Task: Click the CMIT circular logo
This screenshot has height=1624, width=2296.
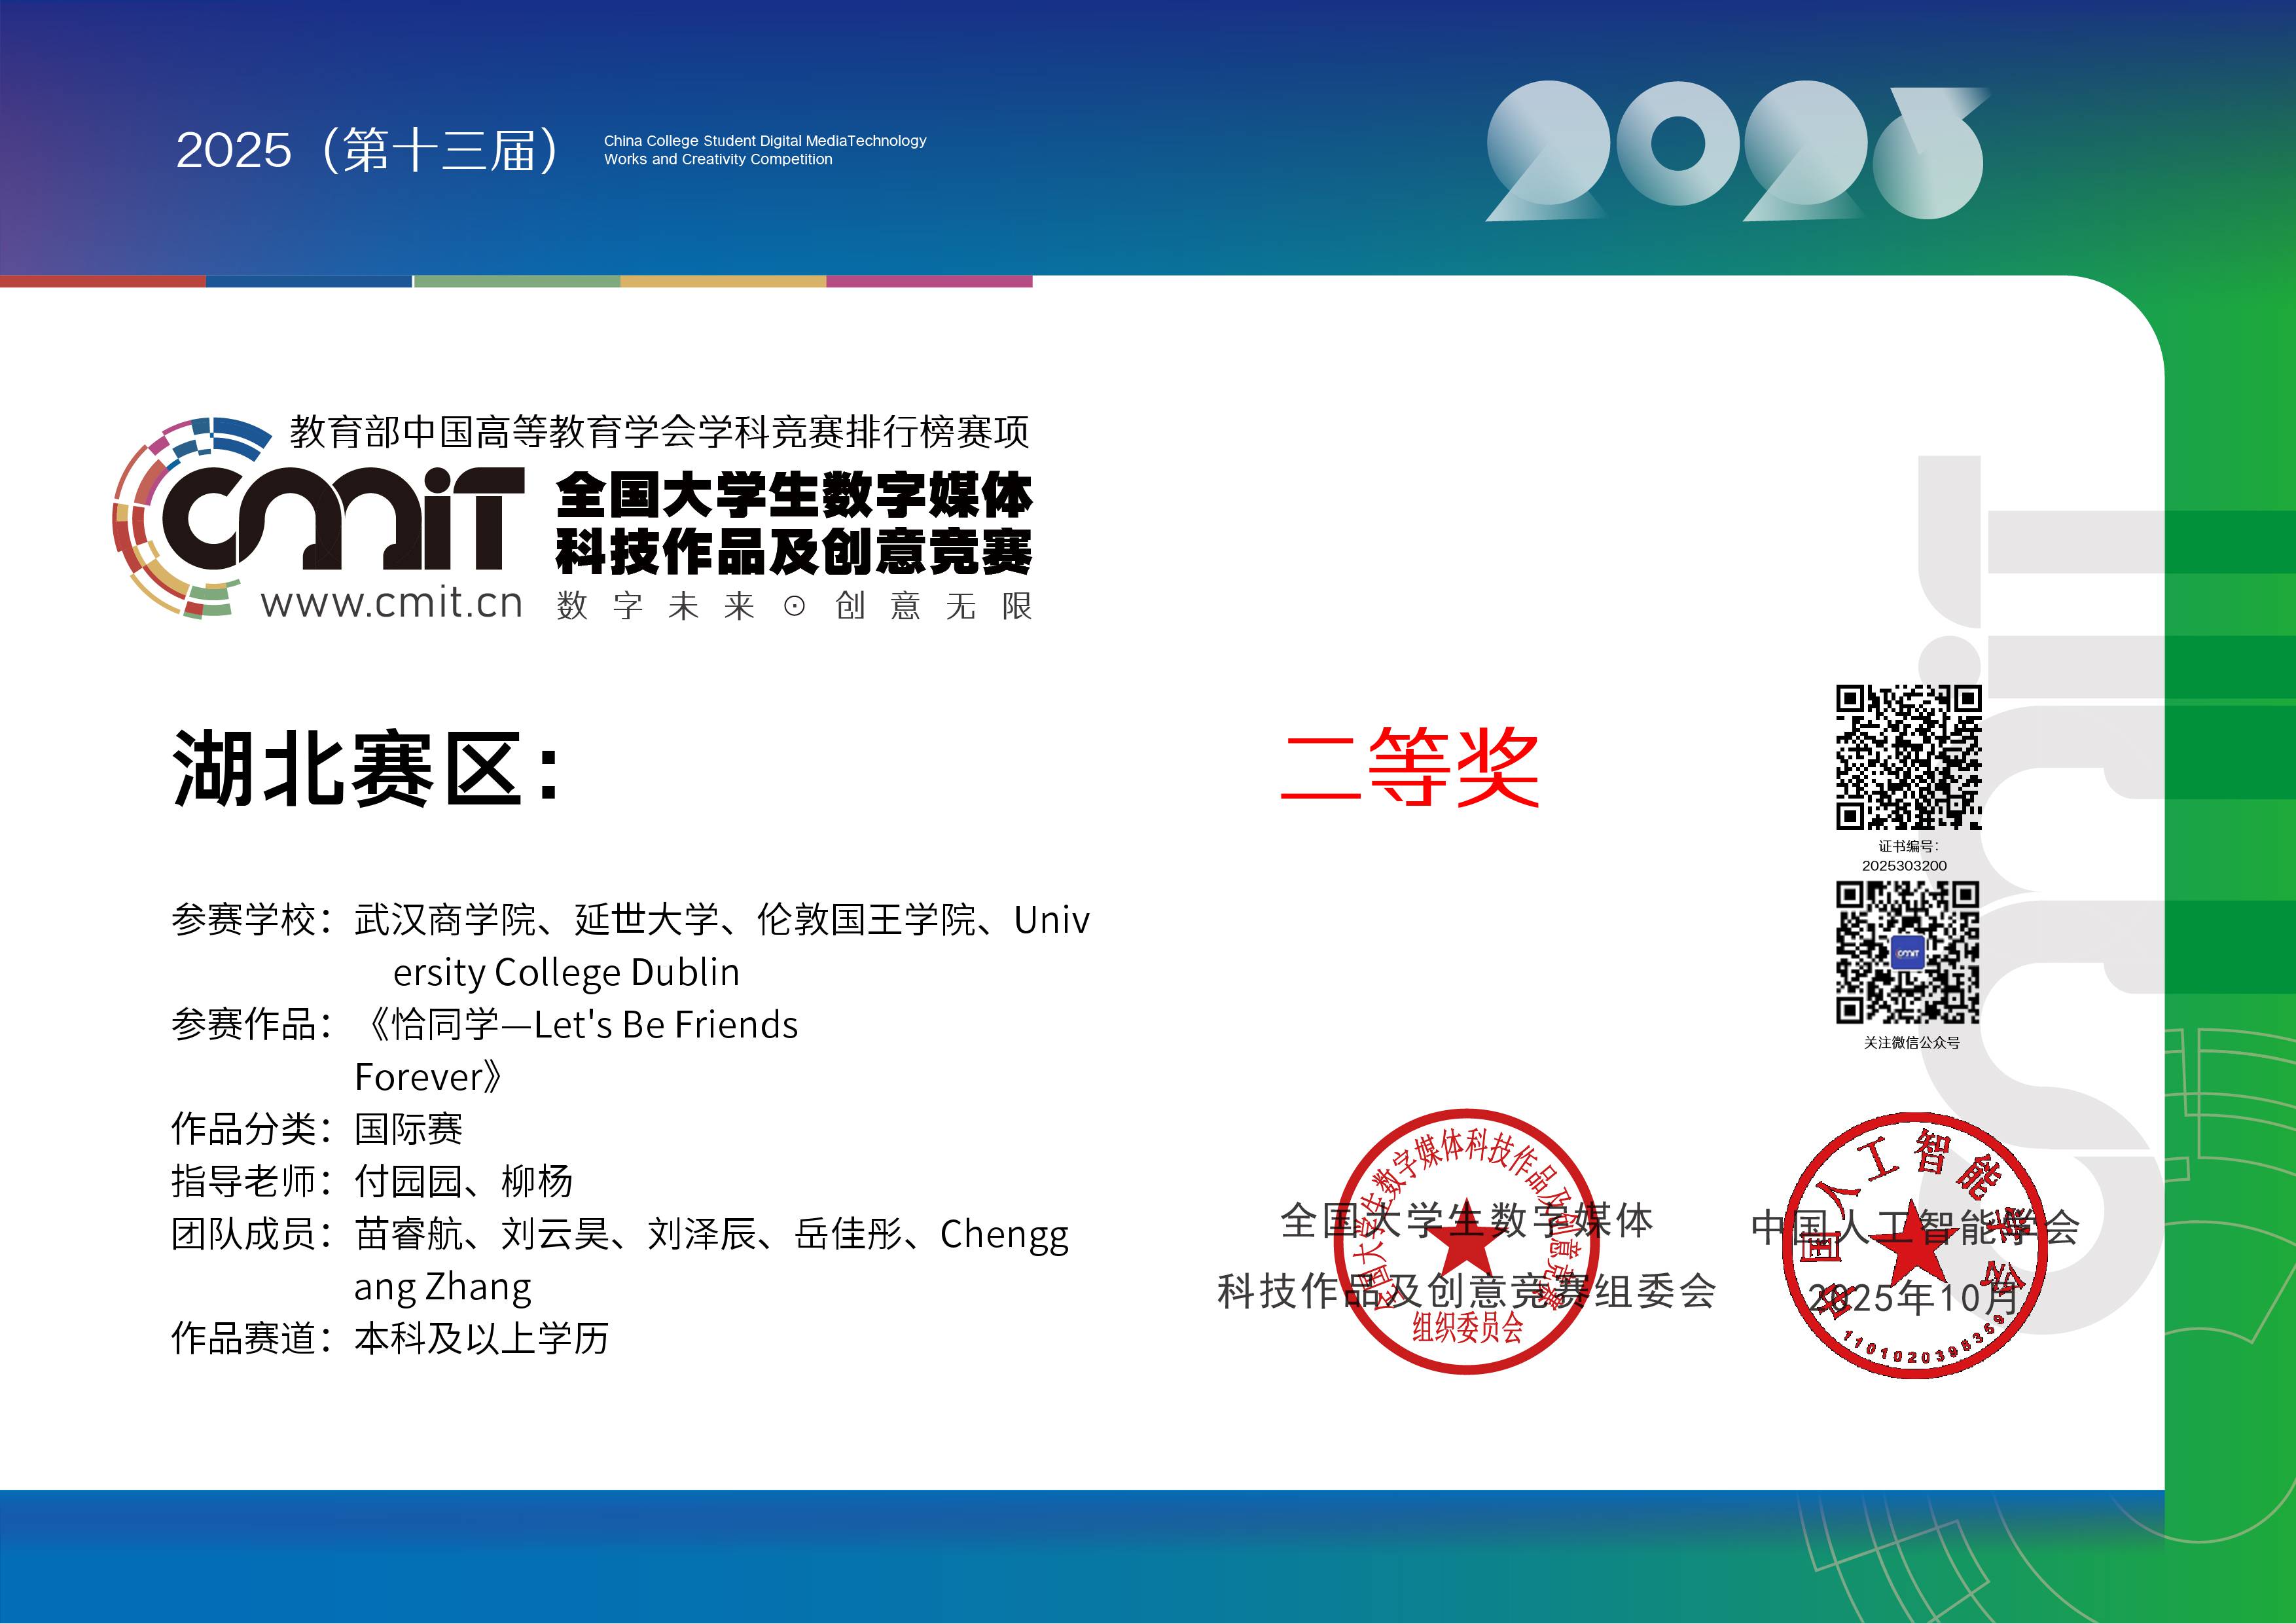Action: pos(318,517)
